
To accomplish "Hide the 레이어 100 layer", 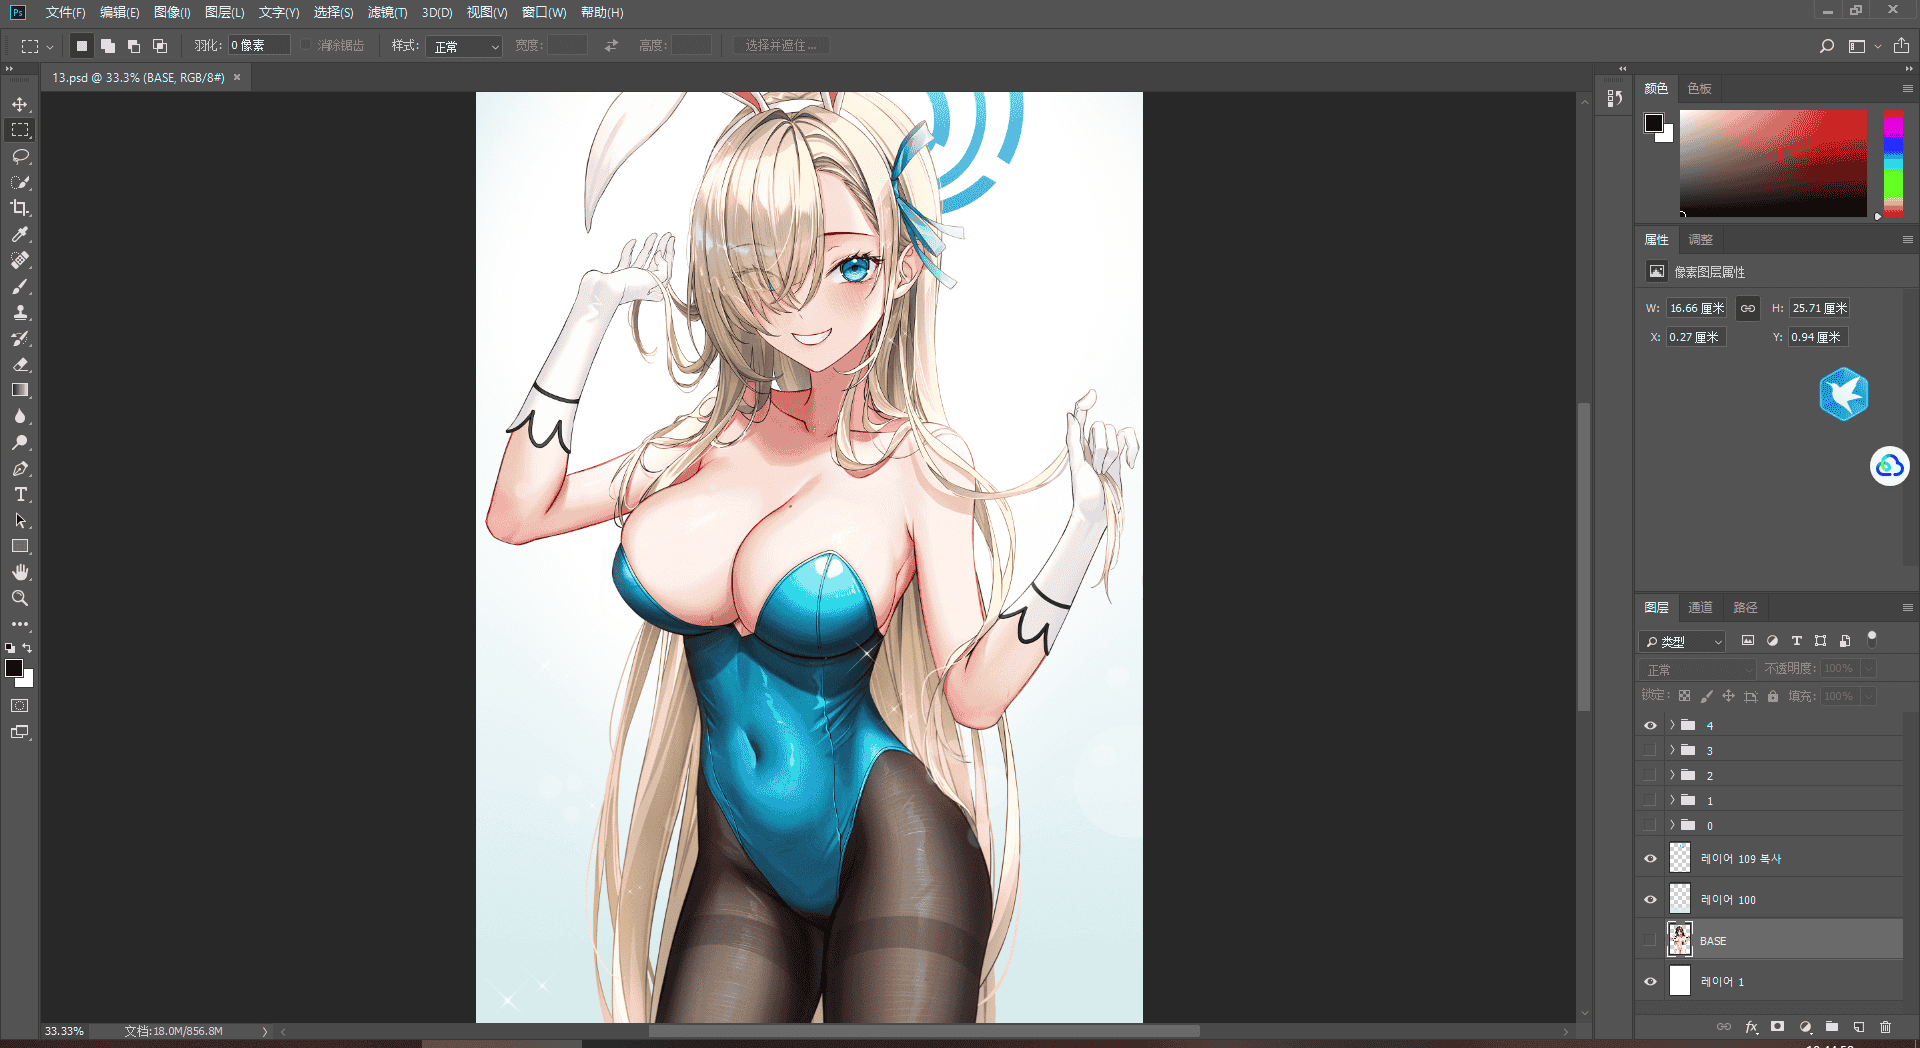I will point(1650,899).
